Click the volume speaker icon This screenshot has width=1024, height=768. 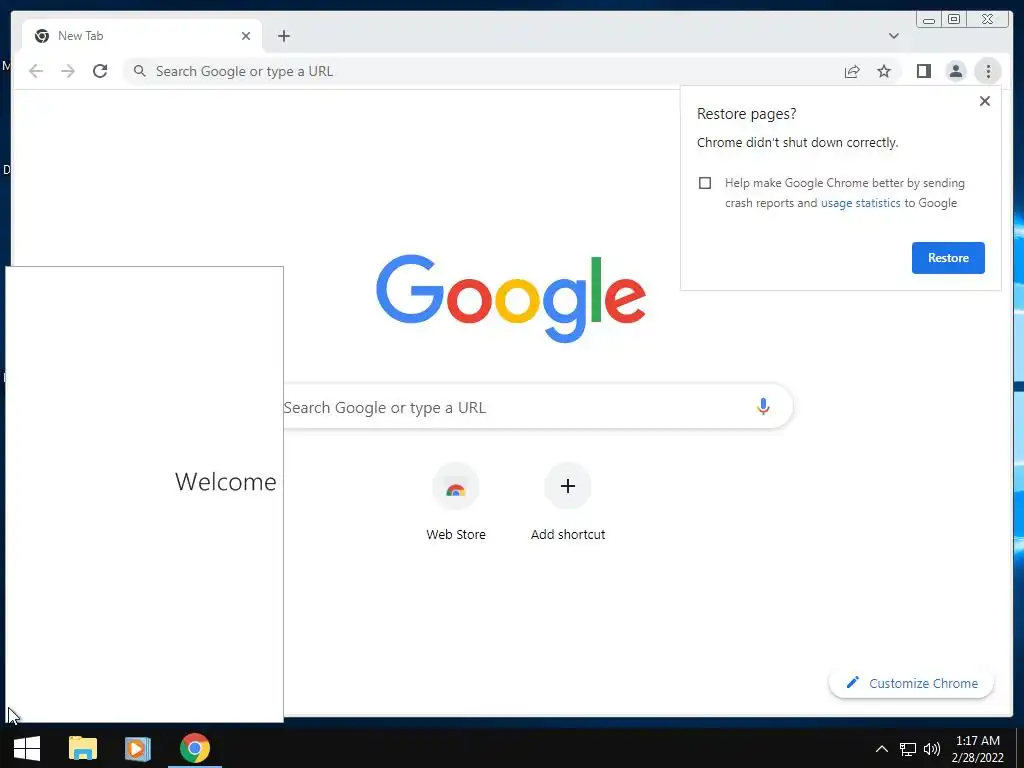[932, 749]
